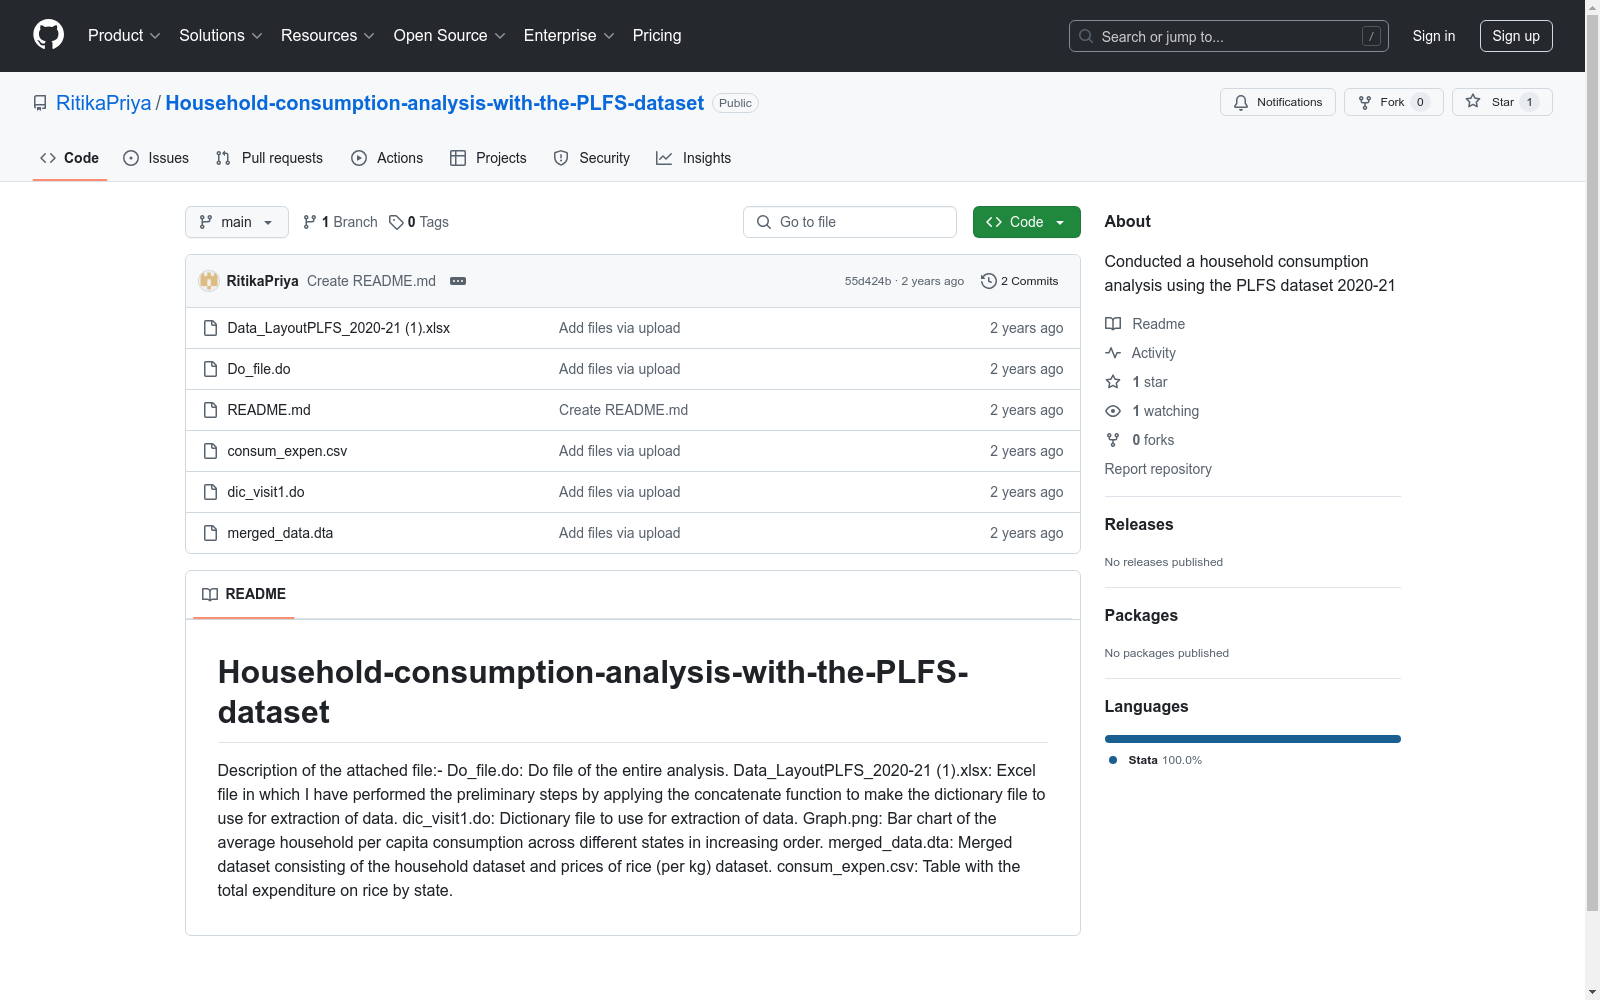Viewport: 1600px width, 1000px height.
Task: Click the fork icon beside 0 forks
Action: [1113, 440]
